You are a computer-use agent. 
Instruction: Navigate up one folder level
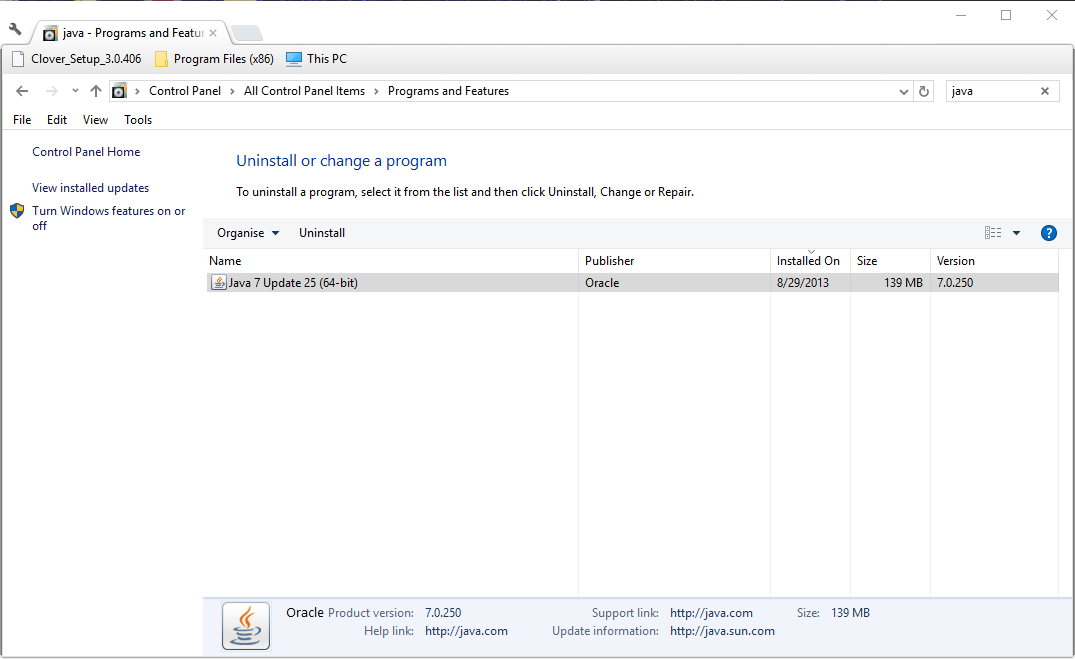click(96, 91)
